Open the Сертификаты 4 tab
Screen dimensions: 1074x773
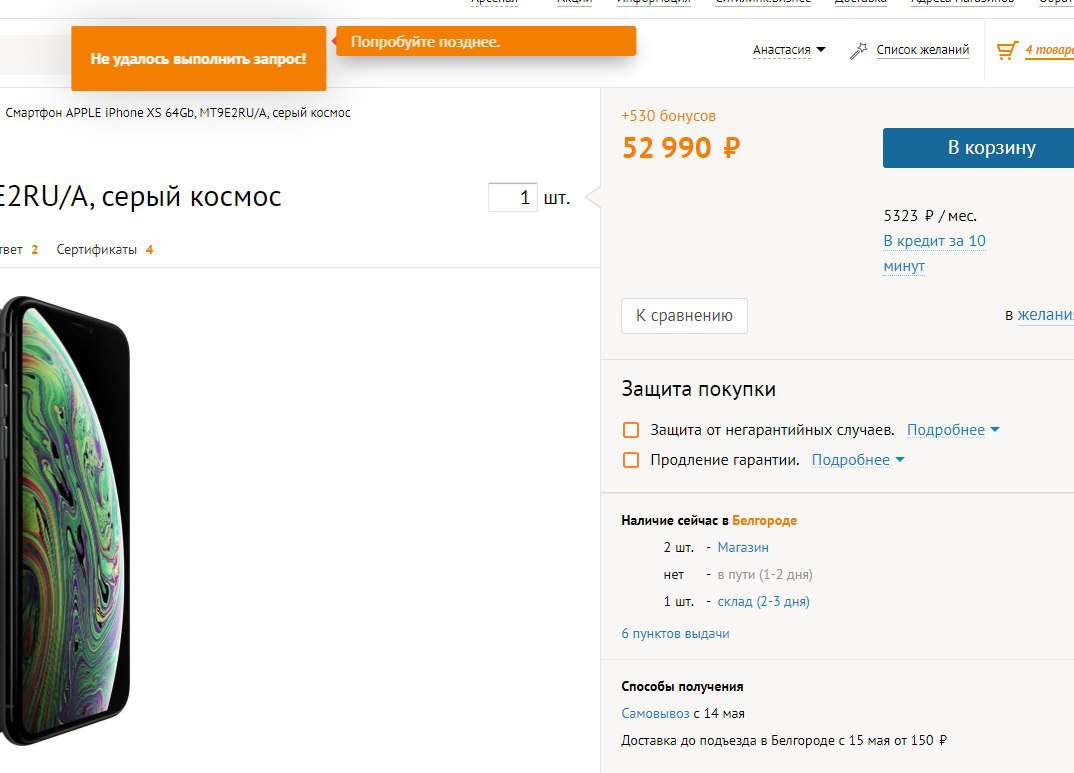[105, 250]
